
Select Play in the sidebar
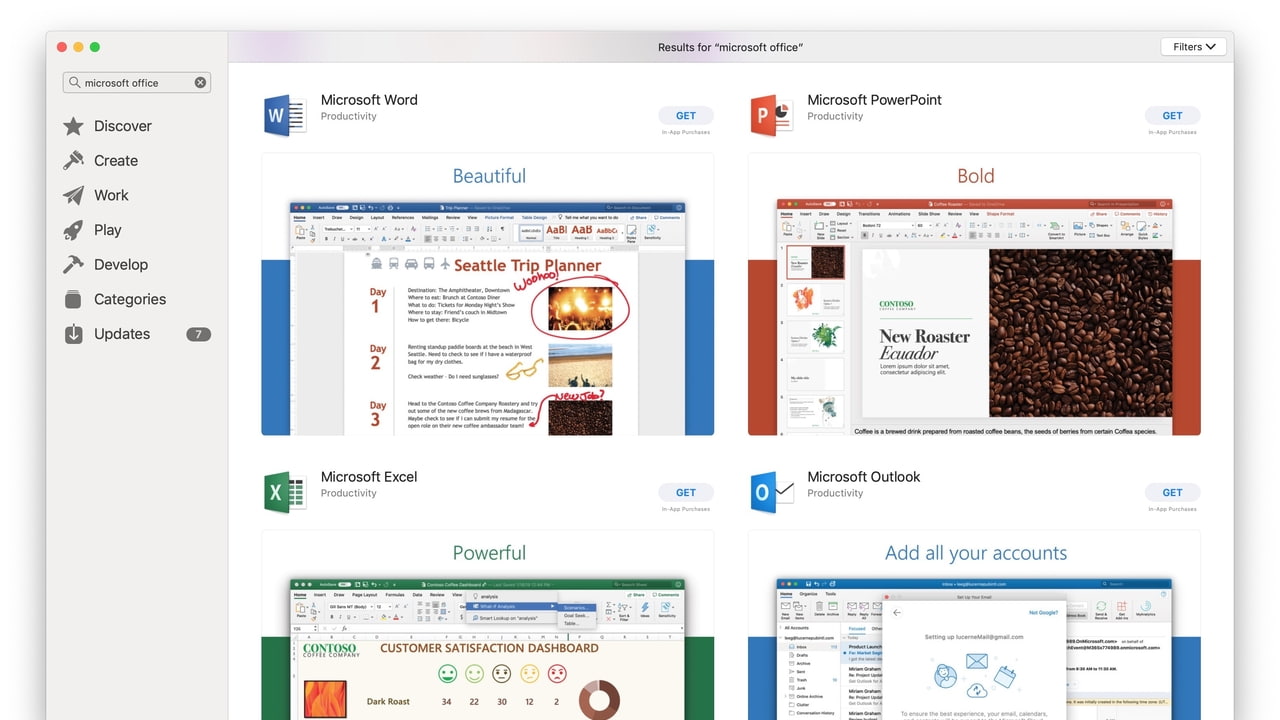(x=108, y=230)
